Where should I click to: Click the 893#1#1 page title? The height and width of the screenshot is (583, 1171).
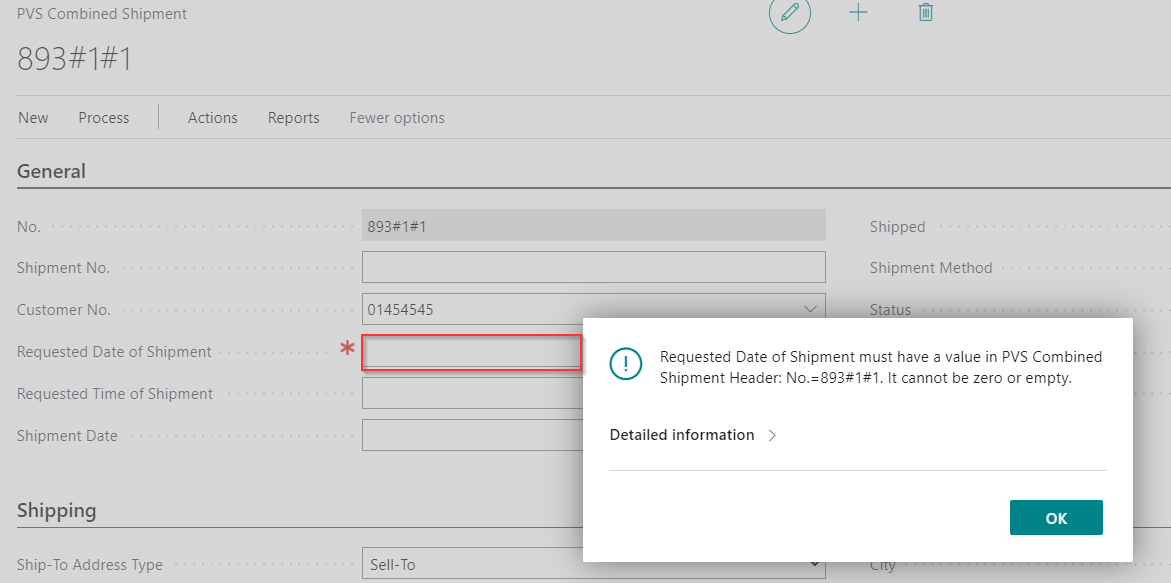point(74,58)
